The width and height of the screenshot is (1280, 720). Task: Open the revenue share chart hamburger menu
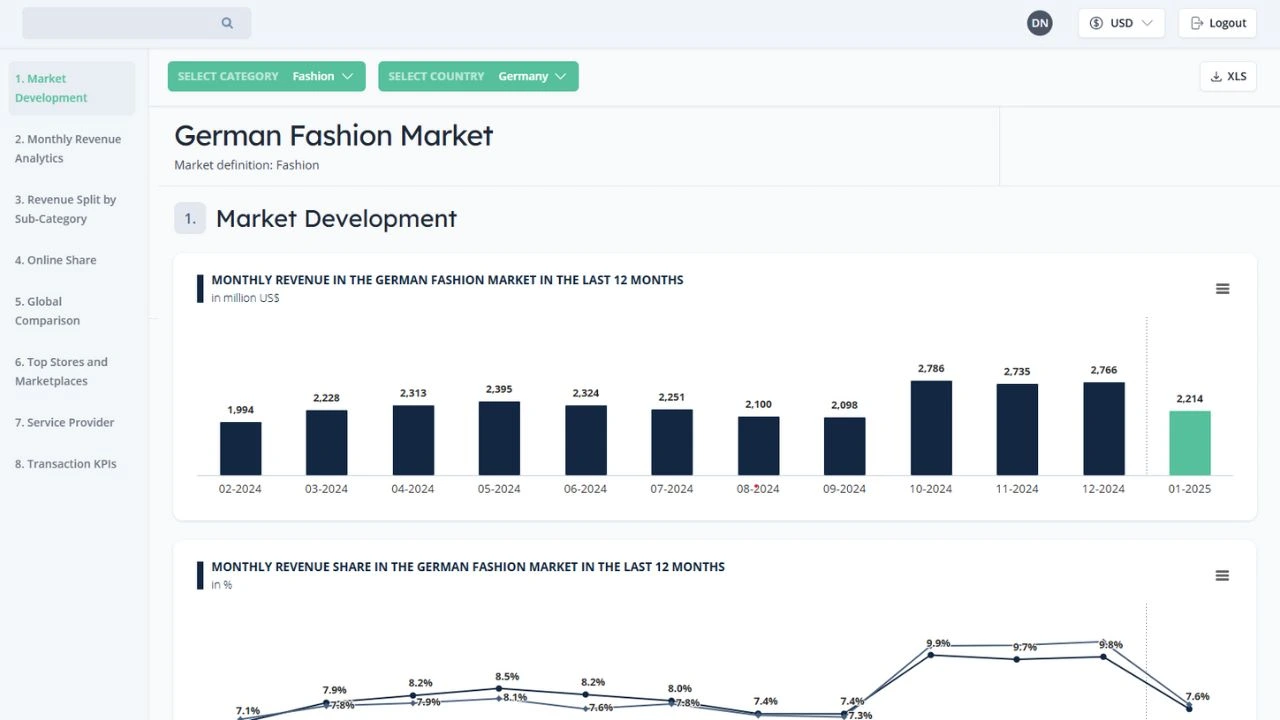pyautogui.click(x=1222, y=575)
